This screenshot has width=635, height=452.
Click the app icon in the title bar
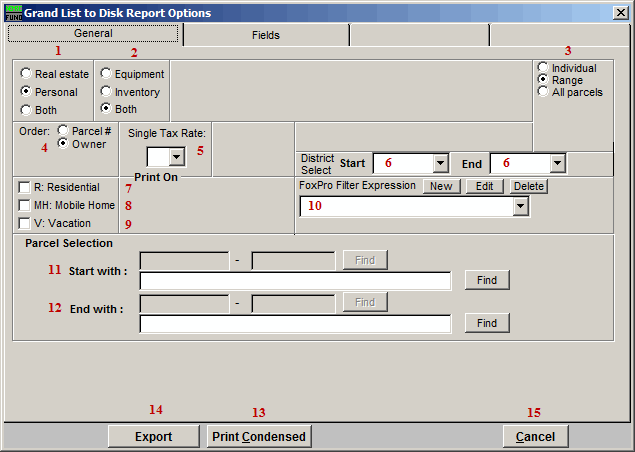tap(11, 12)
